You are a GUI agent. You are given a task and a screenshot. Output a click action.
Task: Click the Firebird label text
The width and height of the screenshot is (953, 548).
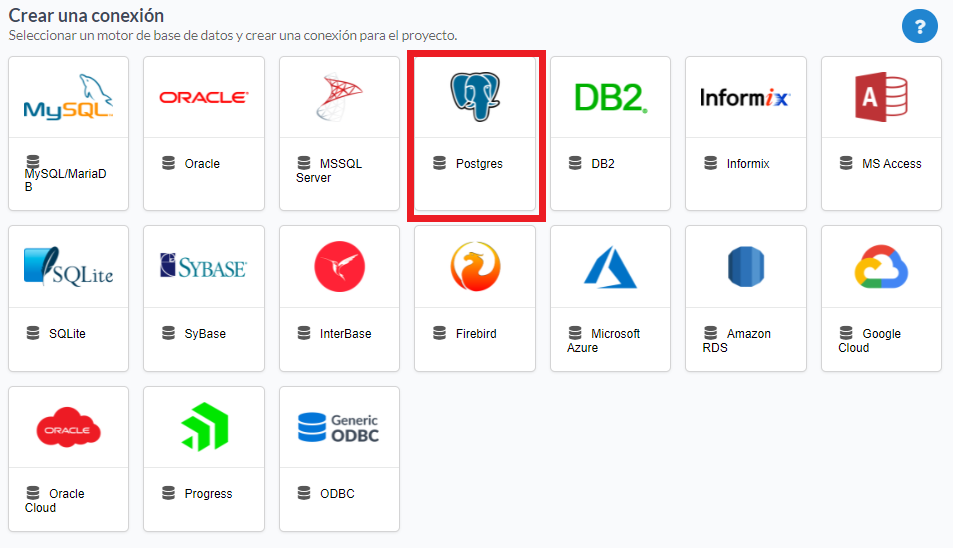[x=476, y=334]
